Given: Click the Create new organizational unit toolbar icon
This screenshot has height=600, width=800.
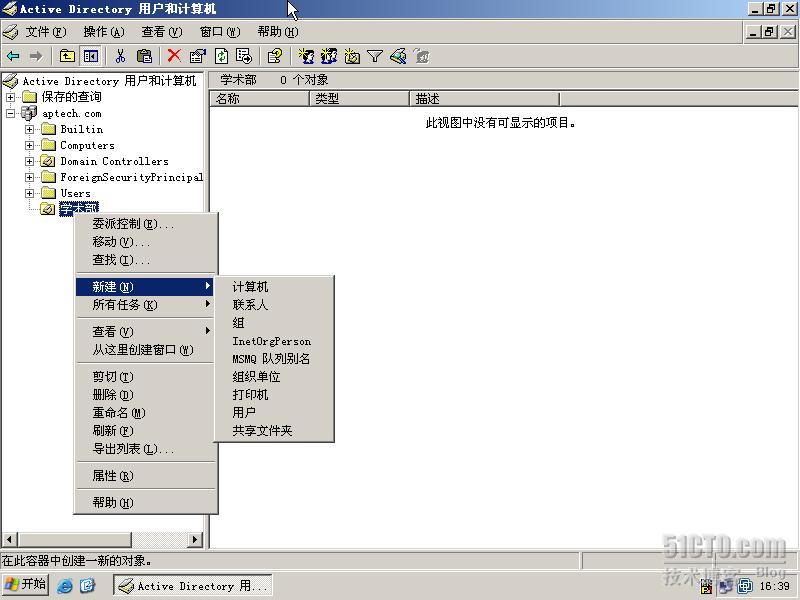Looking at the screenshot, I should tap(352, 56).
